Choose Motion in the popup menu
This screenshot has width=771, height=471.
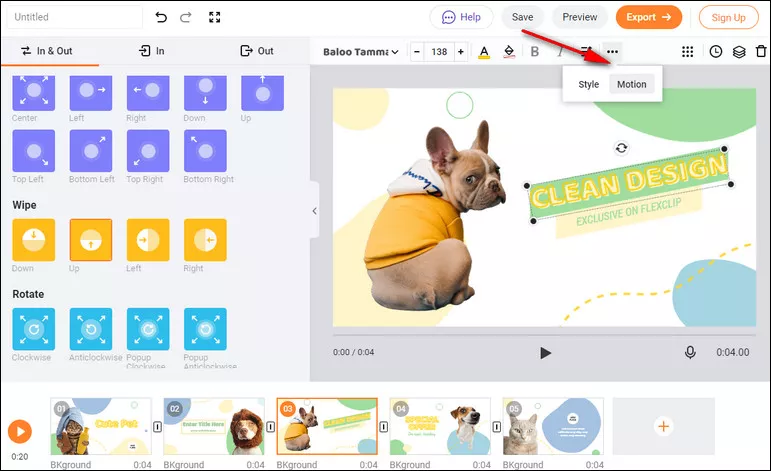[x=632, y=84]
